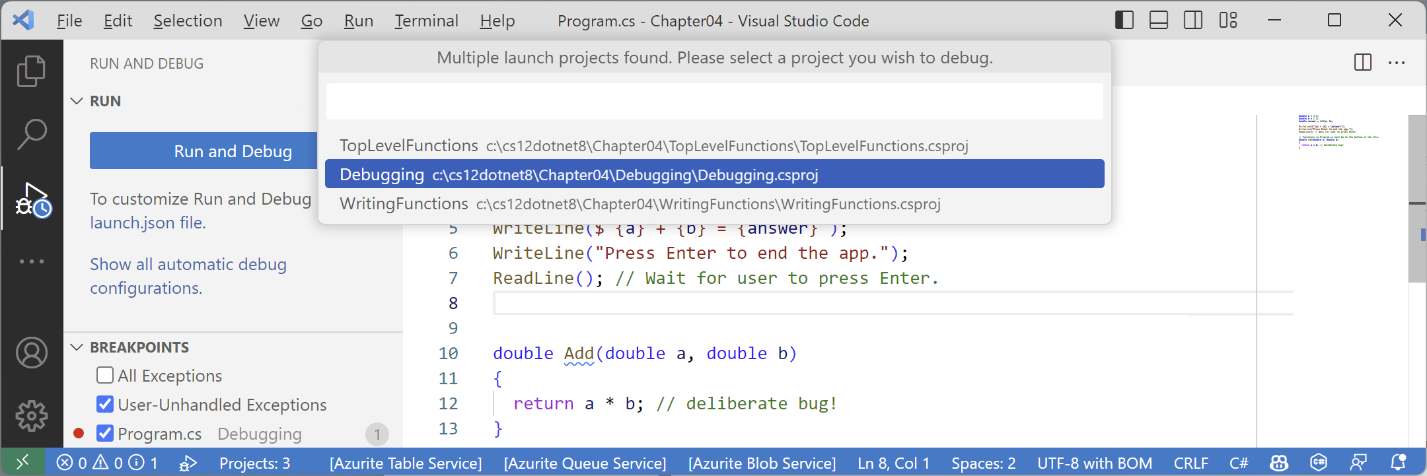Select the TopLevelFunctions project
Viewport: 1427px width, 476px height.
pyautogui.click(x=714, y=145)
